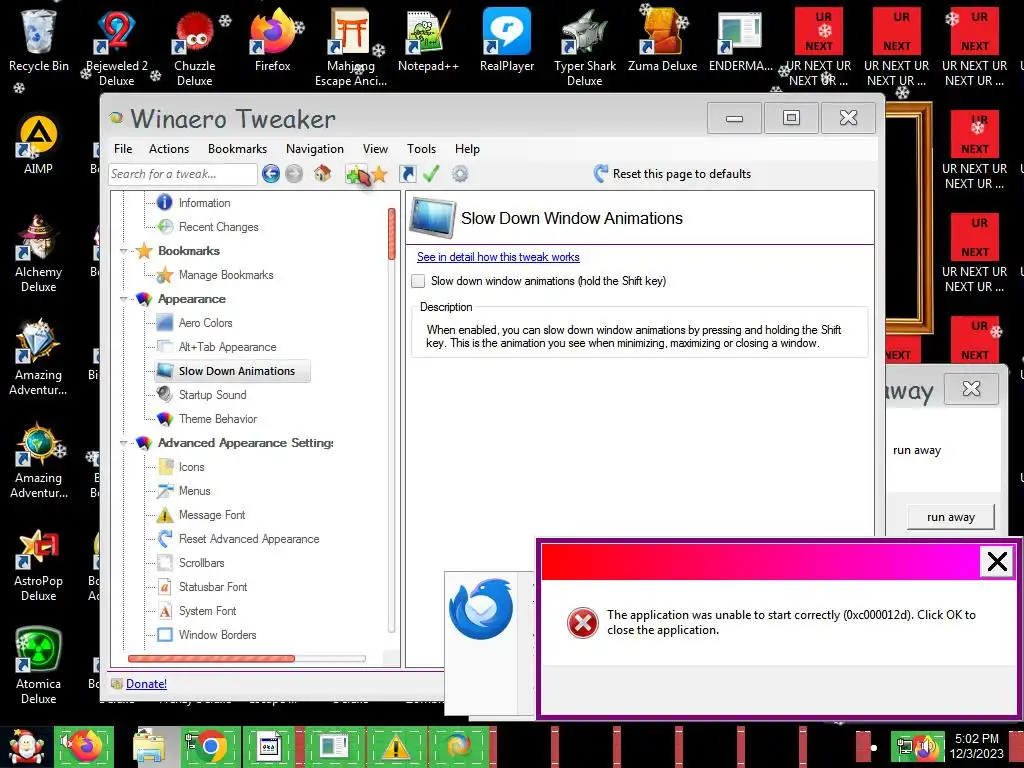Click the yellow warning triangle taskbar icon
The height and width of the screenshot is (768, 1024).
[x=396, y=747]
